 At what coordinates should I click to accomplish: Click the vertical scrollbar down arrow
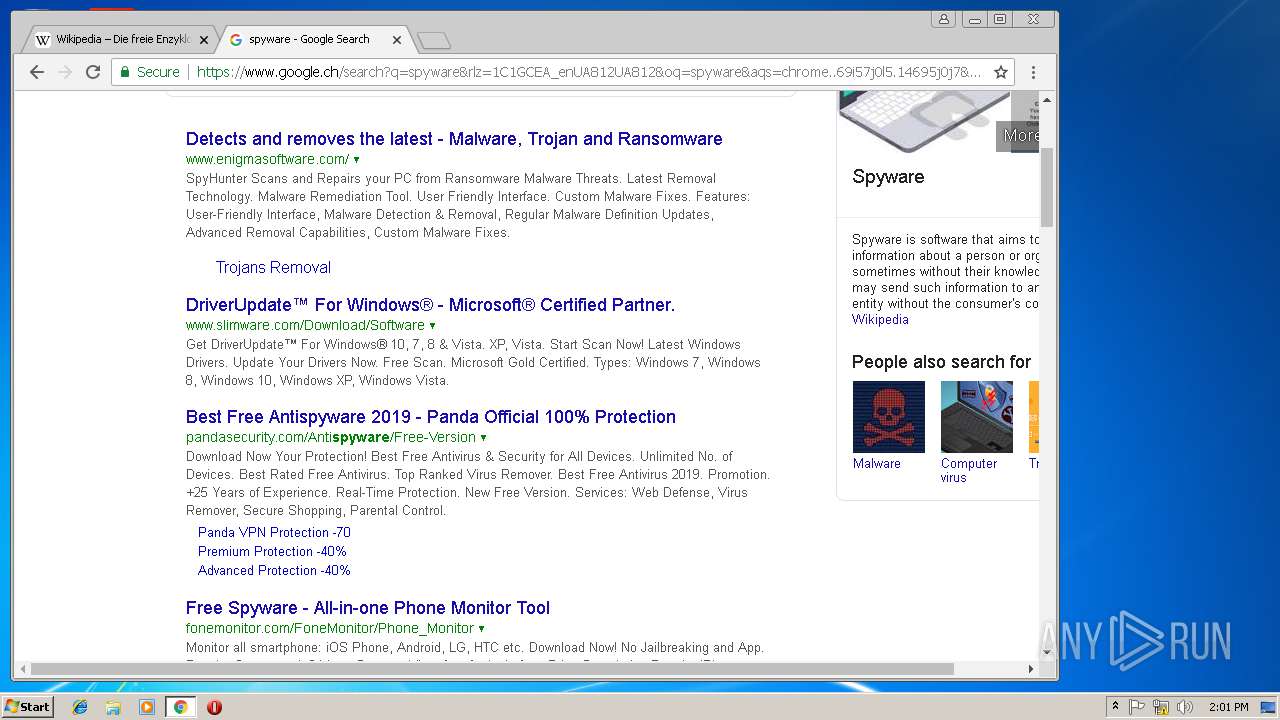[x=1047, y=652]
